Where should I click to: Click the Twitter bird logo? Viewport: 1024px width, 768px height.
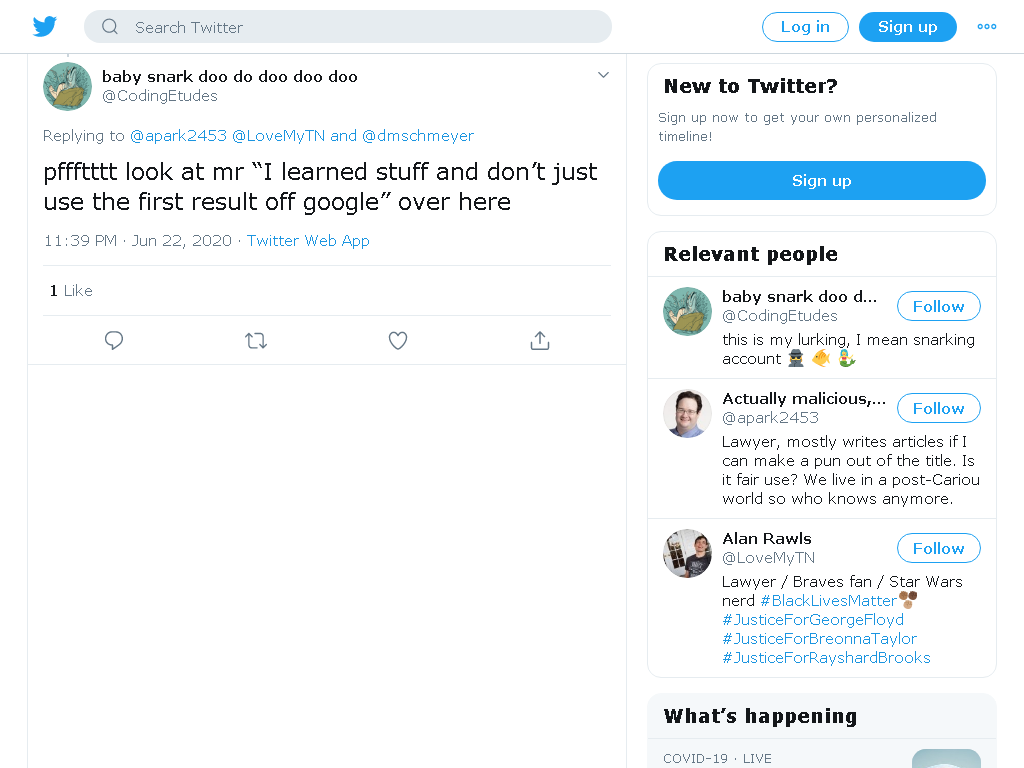[x=44, y=27]
